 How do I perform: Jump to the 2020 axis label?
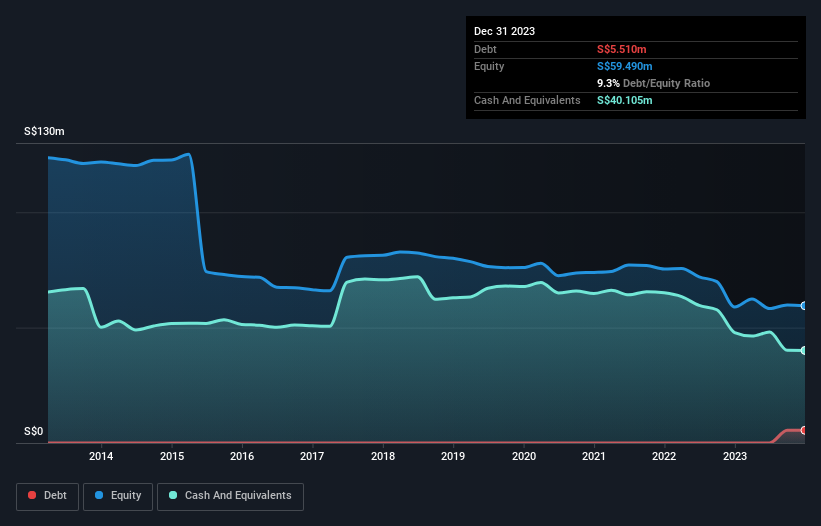[x=524, y=457]
